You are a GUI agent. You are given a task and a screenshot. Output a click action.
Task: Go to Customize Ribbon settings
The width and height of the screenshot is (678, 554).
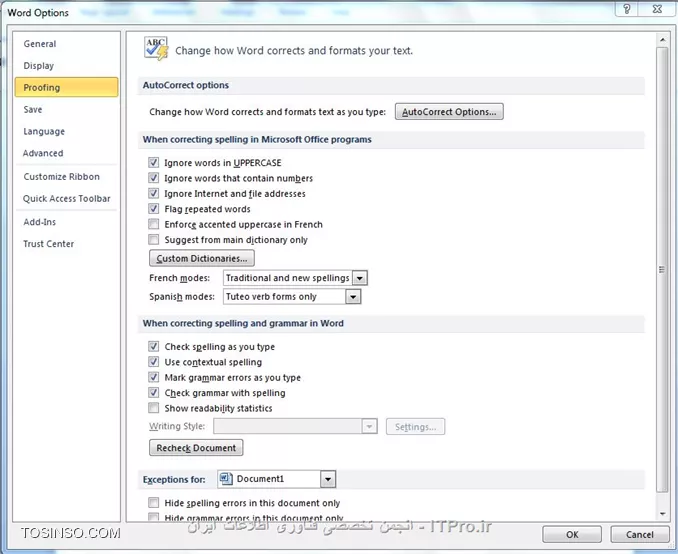point(66,176)
